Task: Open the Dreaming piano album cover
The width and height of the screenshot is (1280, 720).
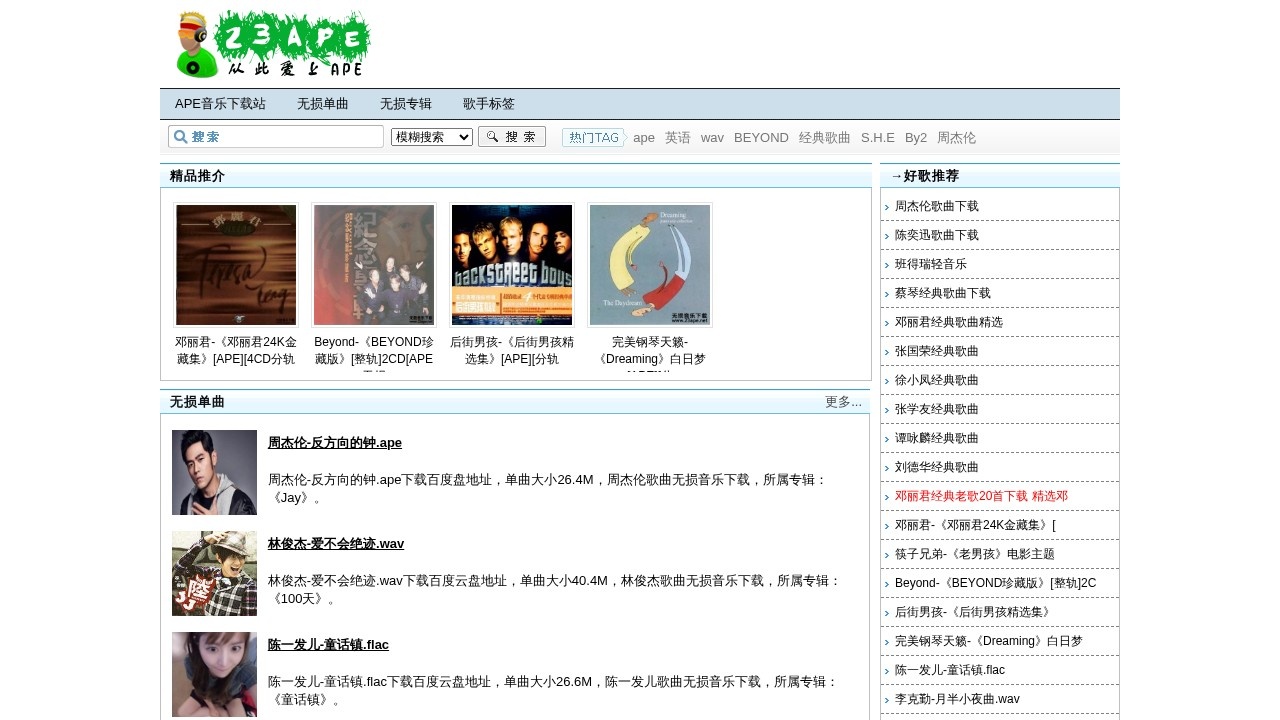Action: point(650,265)
